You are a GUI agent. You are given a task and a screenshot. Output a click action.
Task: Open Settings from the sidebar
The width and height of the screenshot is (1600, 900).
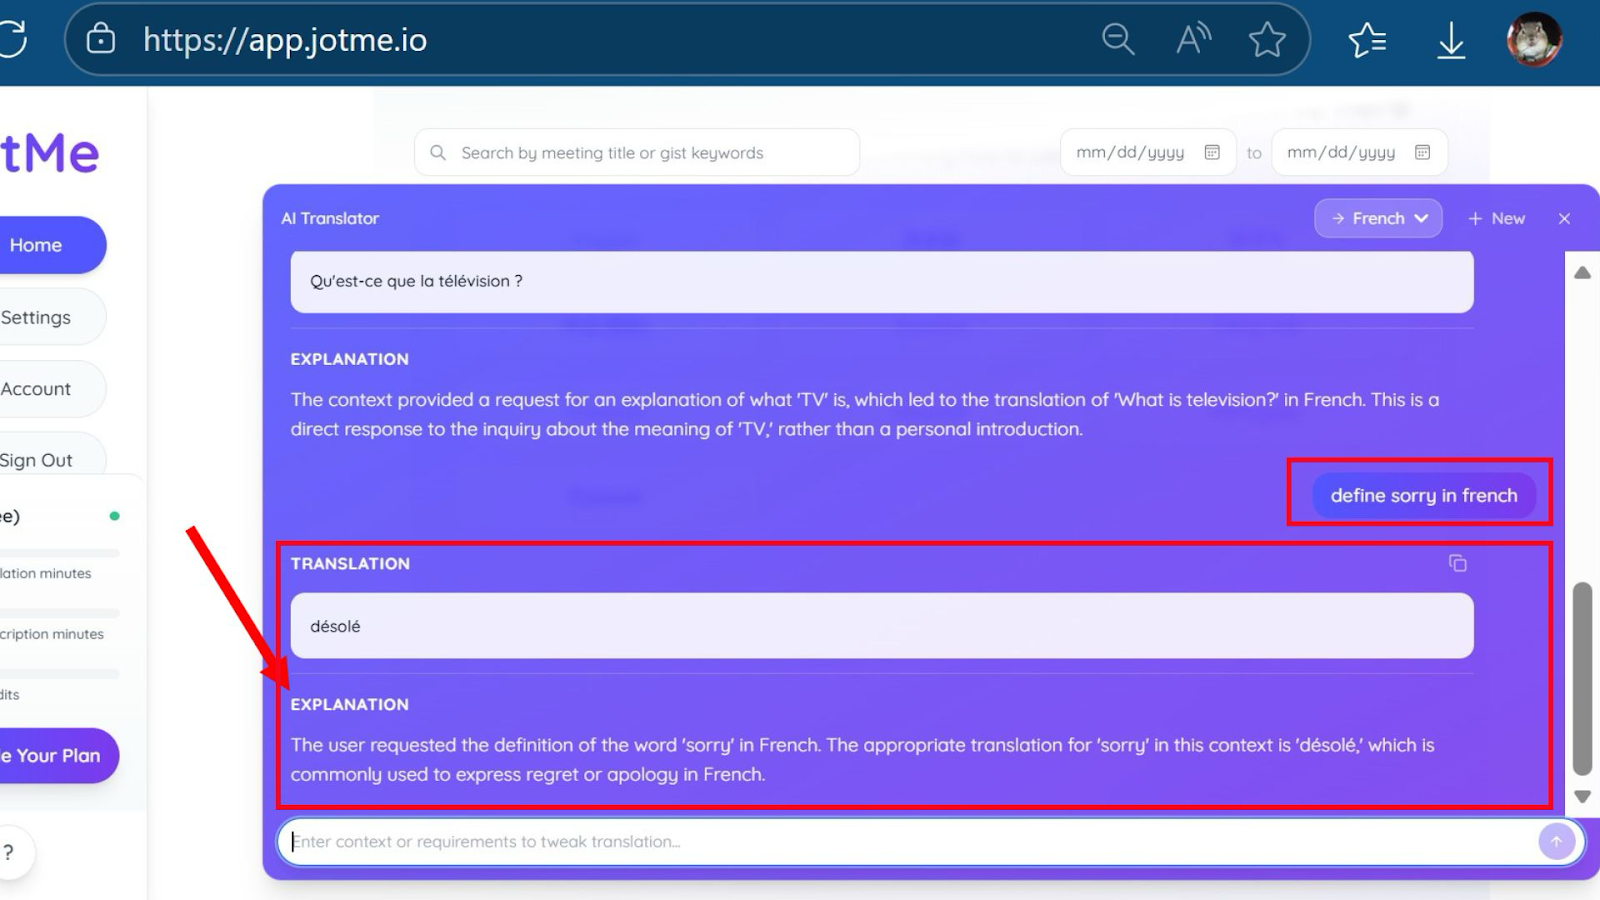pos(37,317)
